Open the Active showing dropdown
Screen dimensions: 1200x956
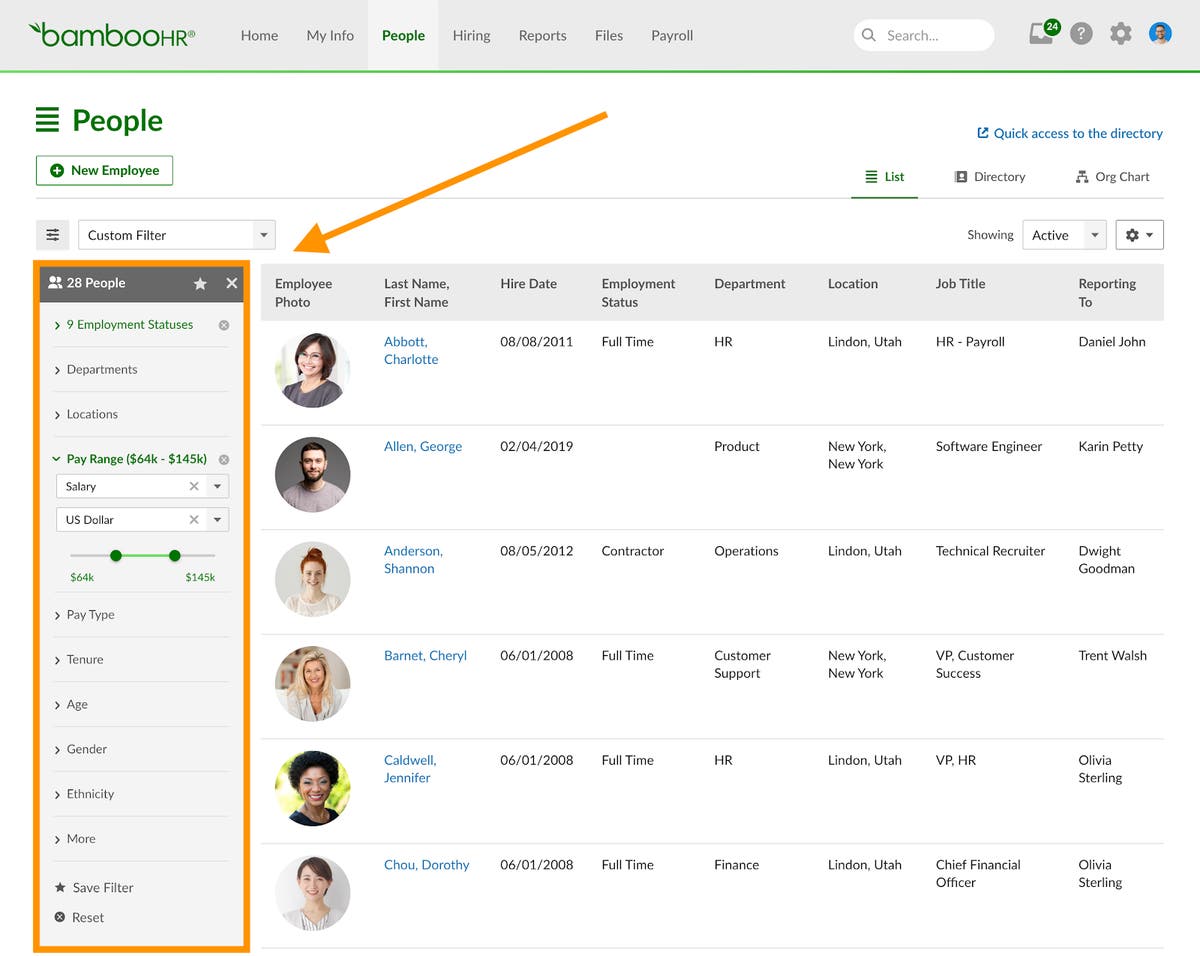pos(1064,234)
